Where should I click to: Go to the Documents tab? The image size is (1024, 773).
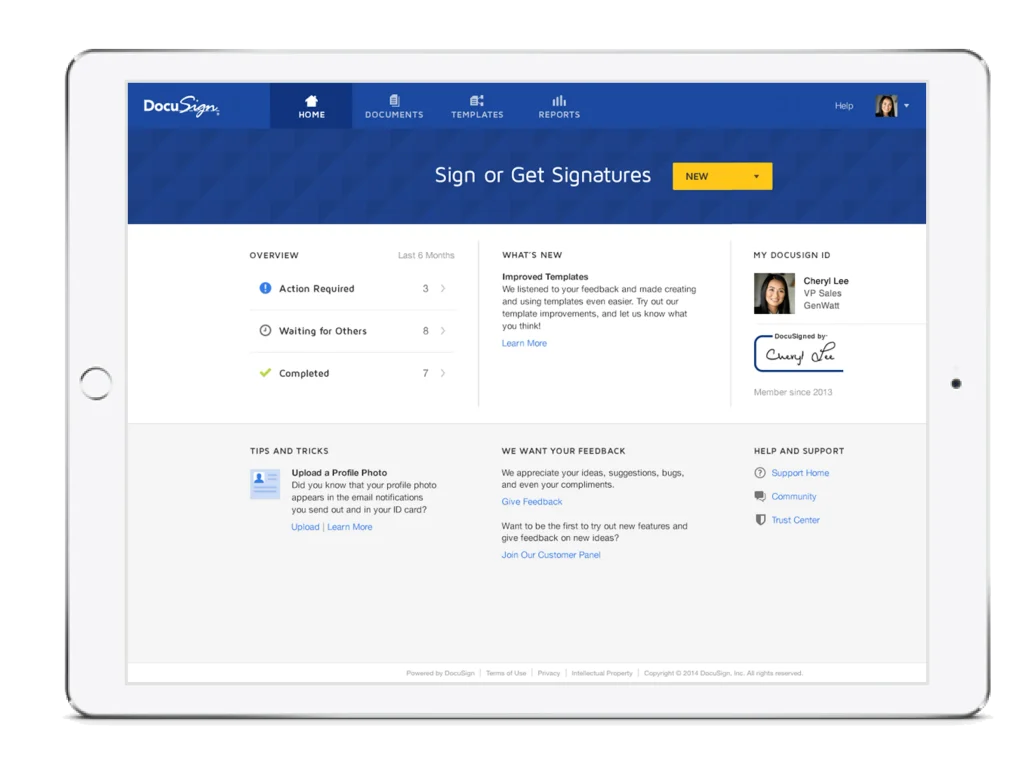pyautogui.click(x=394, y=106)
